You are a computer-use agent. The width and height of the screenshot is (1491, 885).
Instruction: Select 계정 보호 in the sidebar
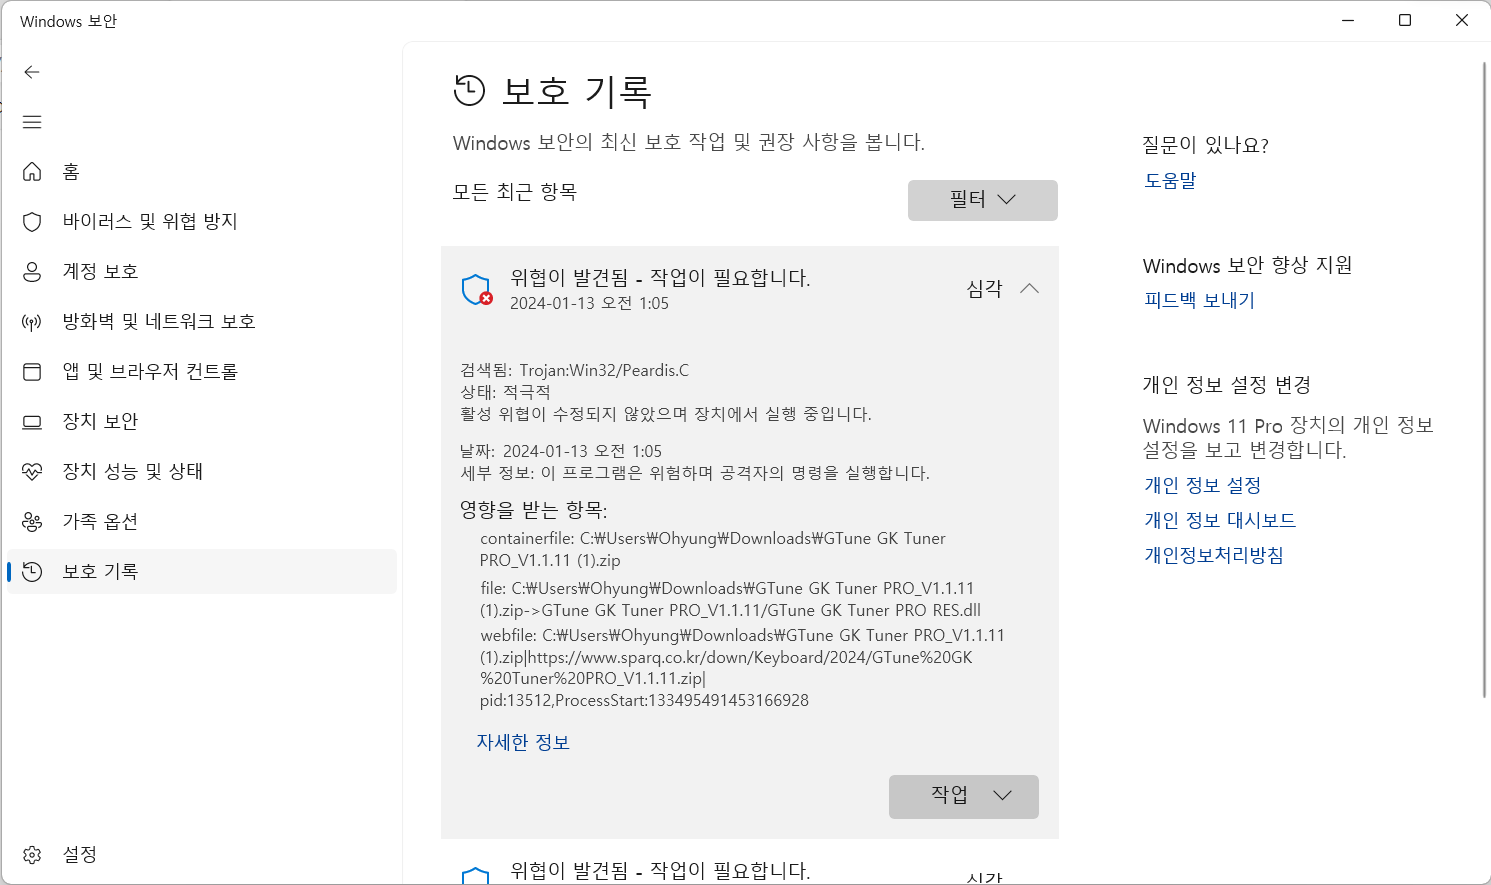pyautogui.click(x=202, y=272)
